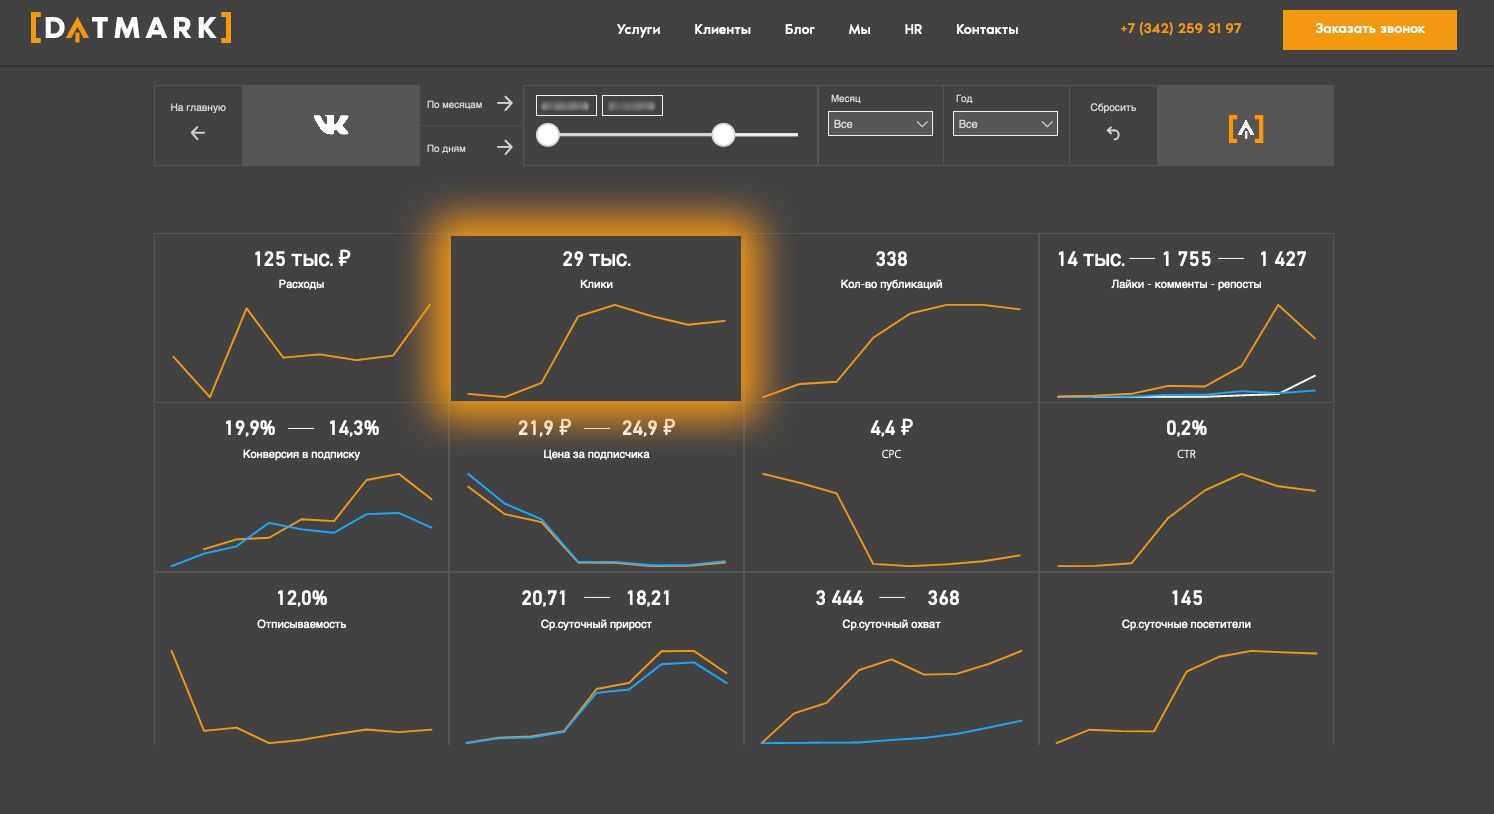Click the 338 publications value
This screenshot has width=1494, height=814.
[x=891, y=259]
